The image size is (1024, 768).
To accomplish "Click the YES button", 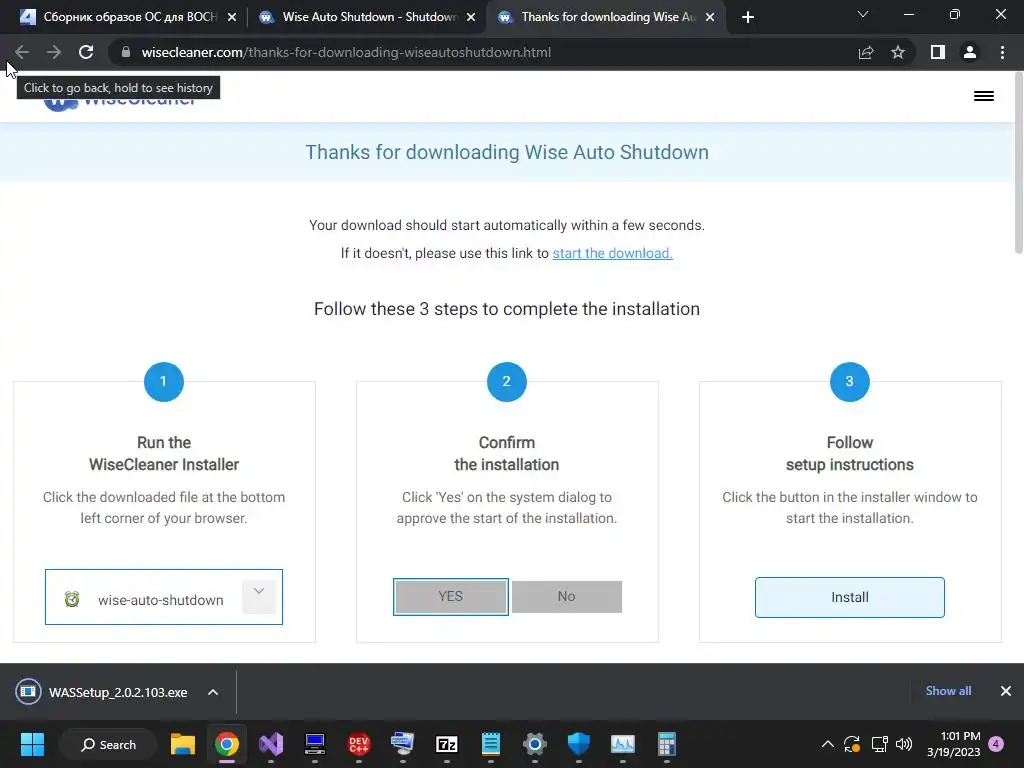I will pyautogui.click(x=451, y=596).
